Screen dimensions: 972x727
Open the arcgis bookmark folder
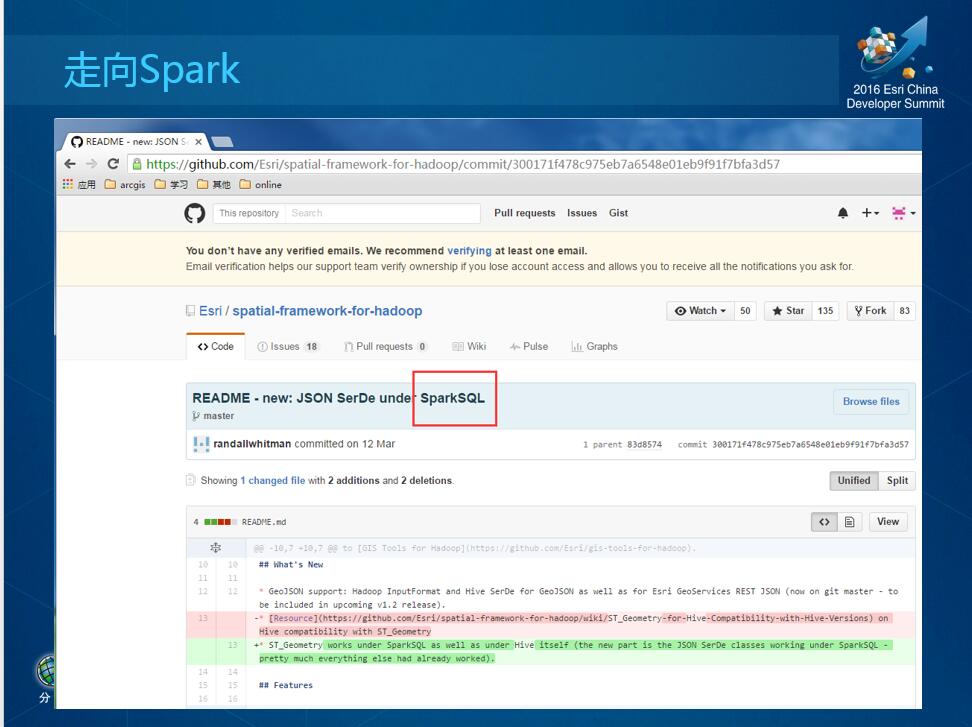coord(125,184)
